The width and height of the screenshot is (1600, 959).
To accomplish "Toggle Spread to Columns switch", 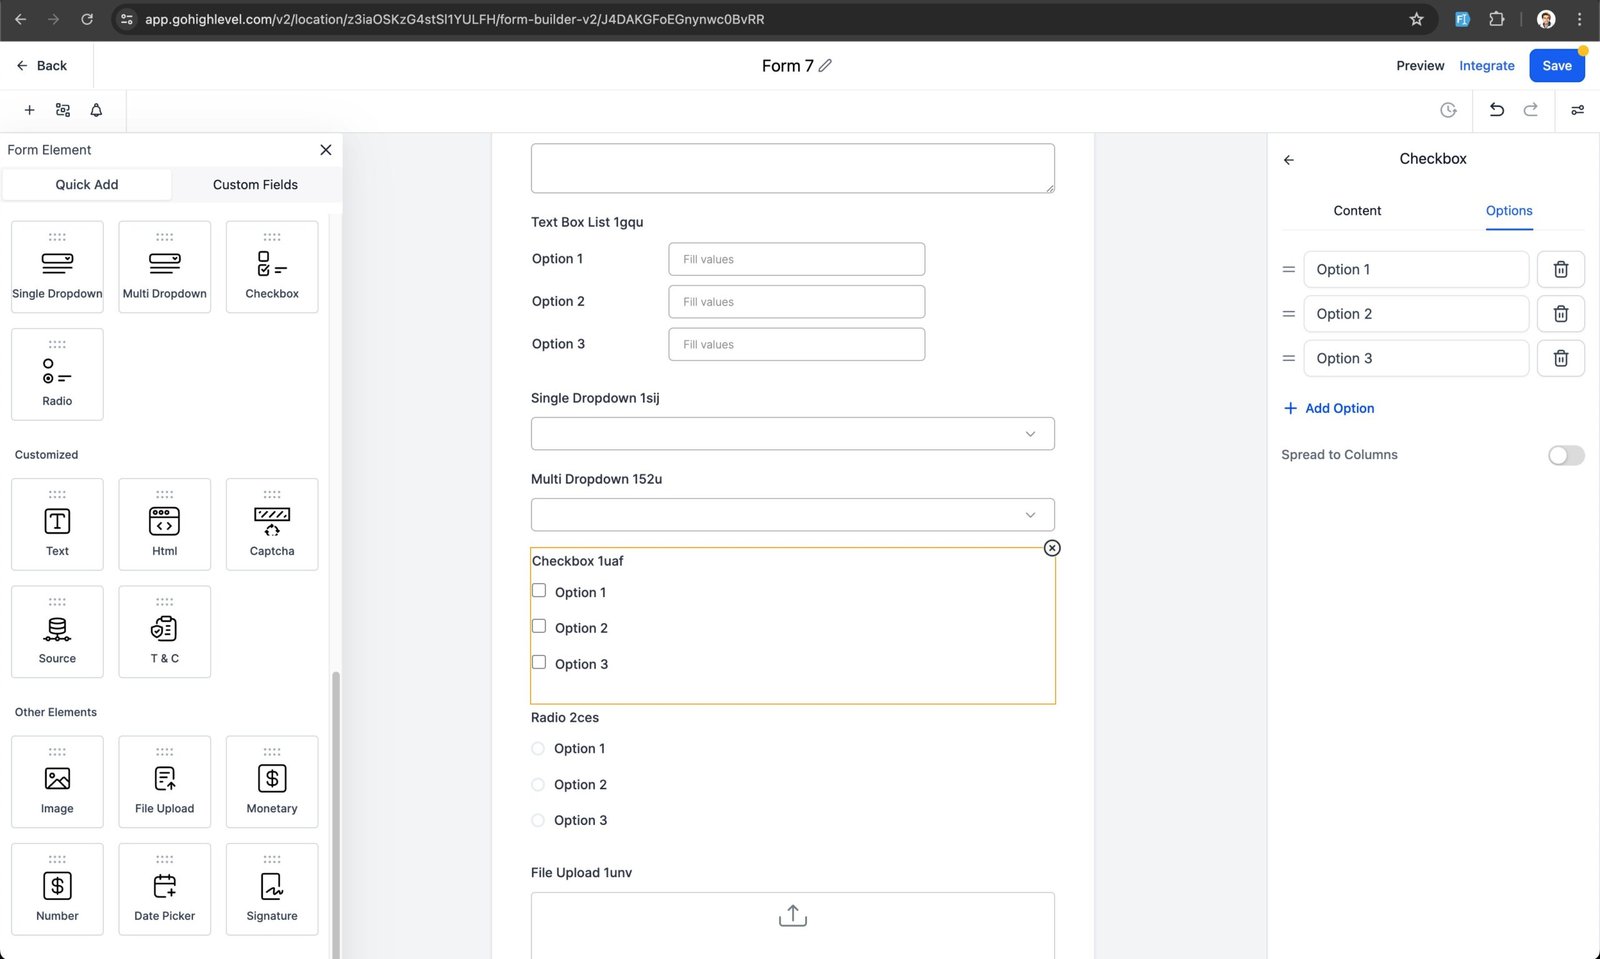I will 1565,455.
